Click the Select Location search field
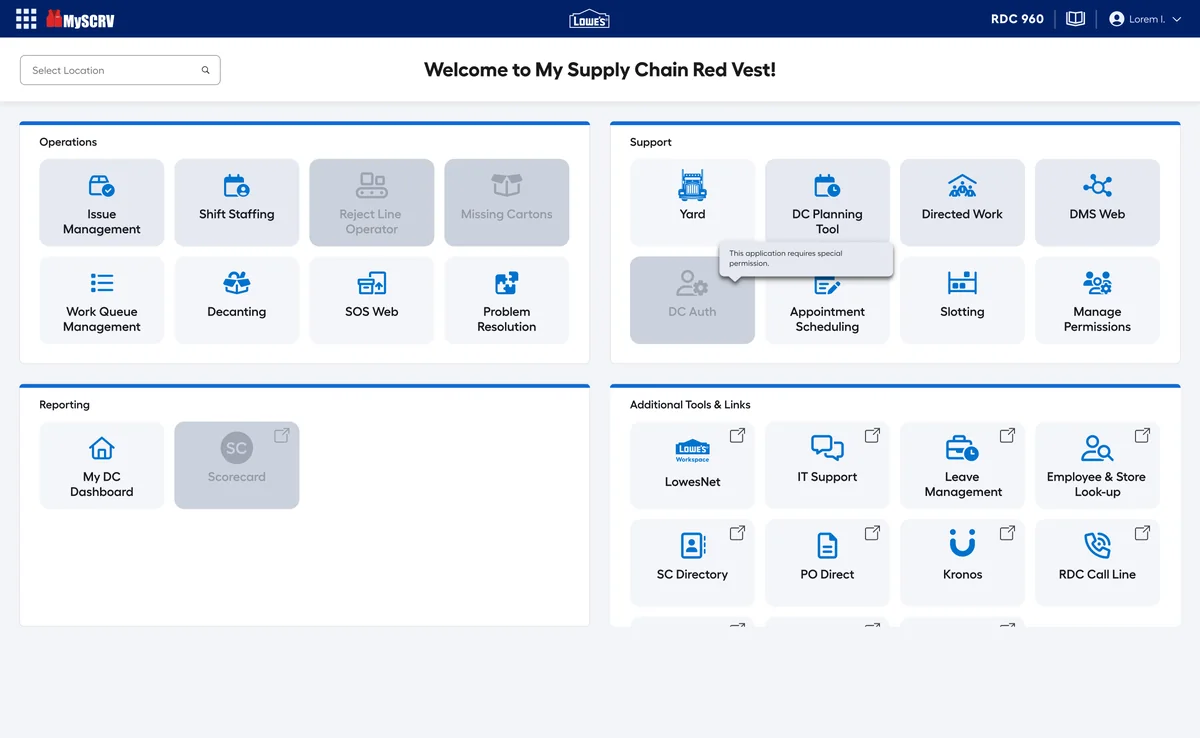The height and width of the screenshot is (738, 1200). (x=120, y=70)
